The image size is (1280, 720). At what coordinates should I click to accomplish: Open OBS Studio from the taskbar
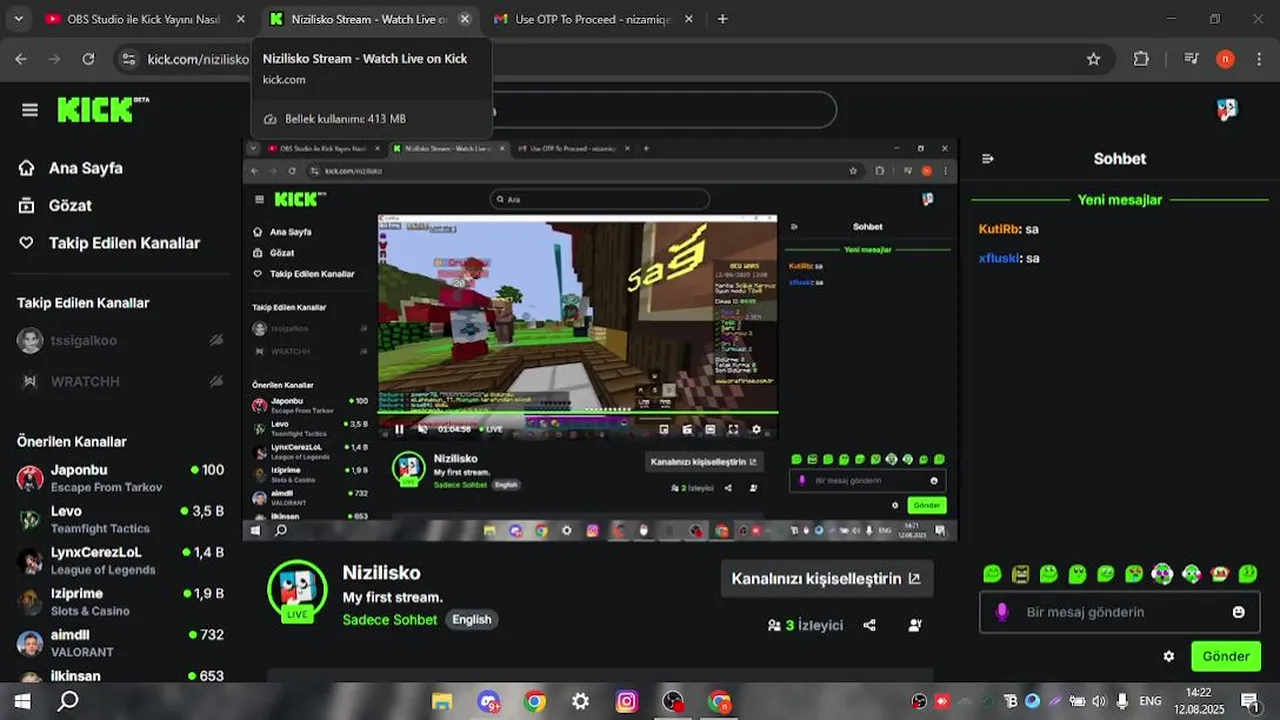[x=673, y=702]
